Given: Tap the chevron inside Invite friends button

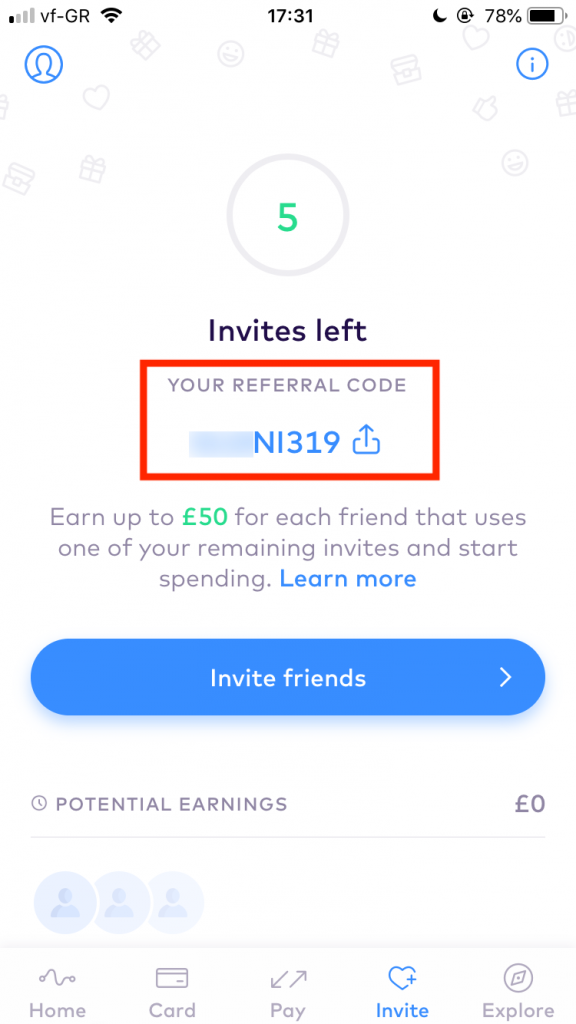Looking at the screenshot, I should 506,677.
